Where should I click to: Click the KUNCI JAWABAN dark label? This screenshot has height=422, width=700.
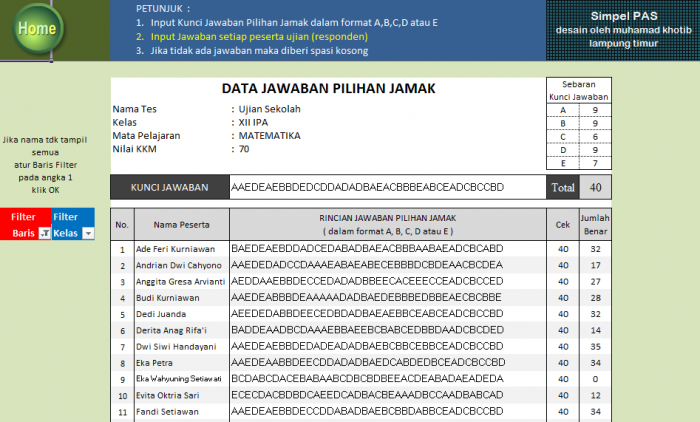(170, 188)
